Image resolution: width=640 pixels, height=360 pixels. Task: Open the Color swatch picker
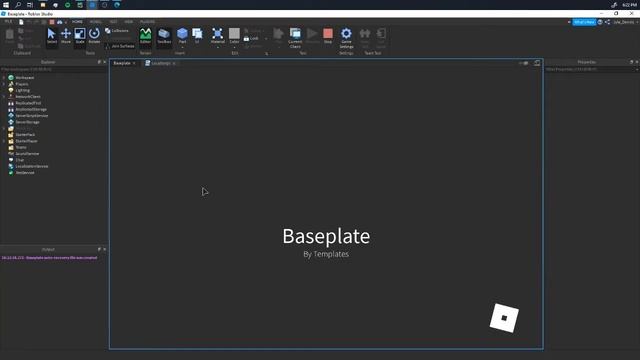234,35
